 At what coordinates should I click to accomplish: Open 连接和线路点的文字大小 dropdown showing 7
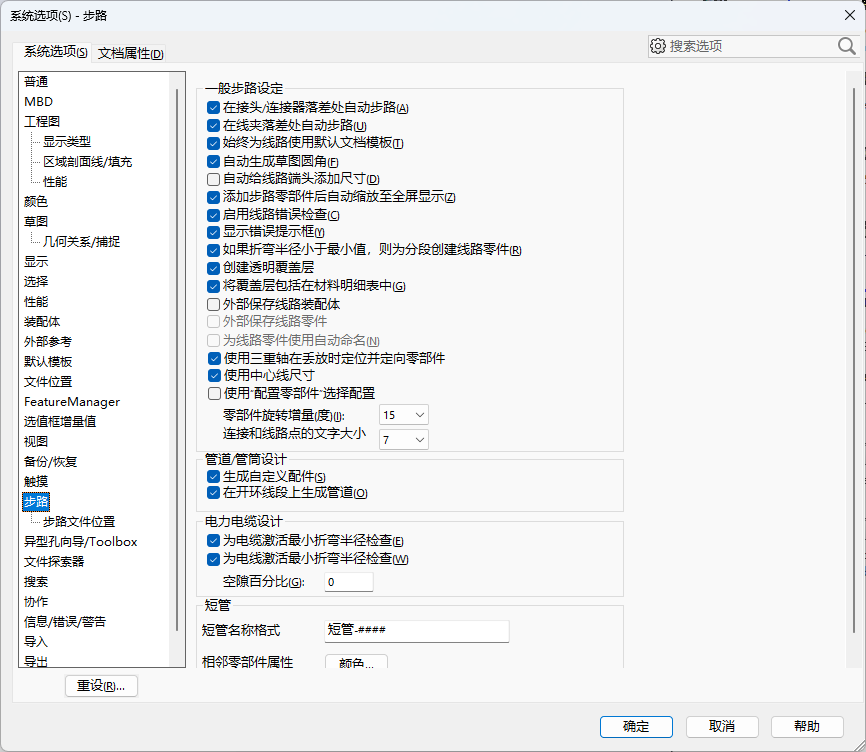(x=404, y=439)
